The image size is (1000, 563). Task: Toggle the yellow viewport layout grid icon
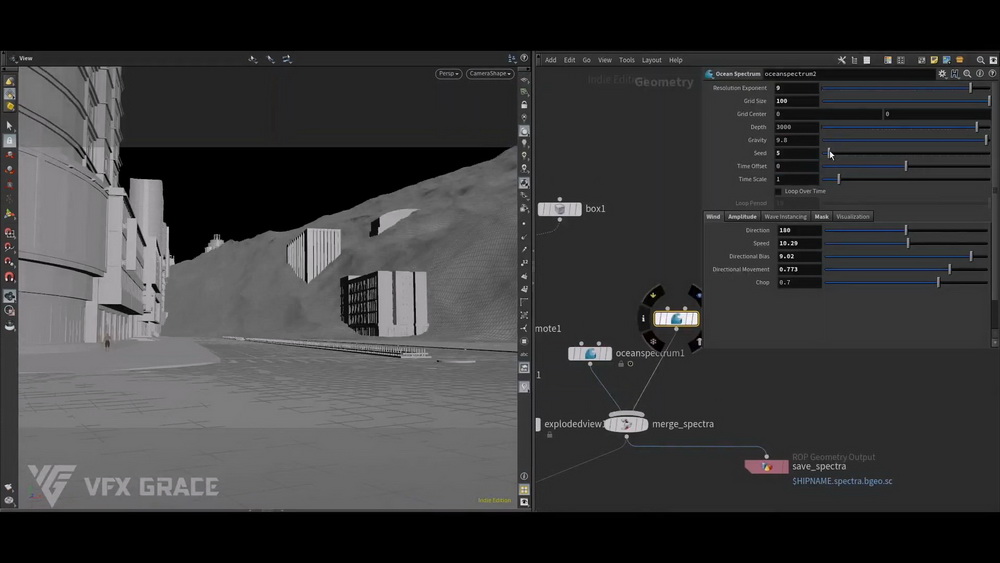(x=524, y=490)
